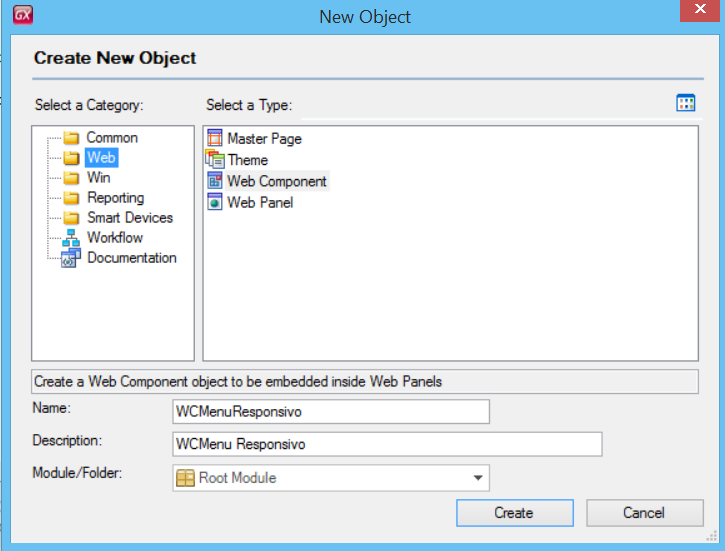Toggle the view mode icon beside Select a Type

tap(685, 103)
